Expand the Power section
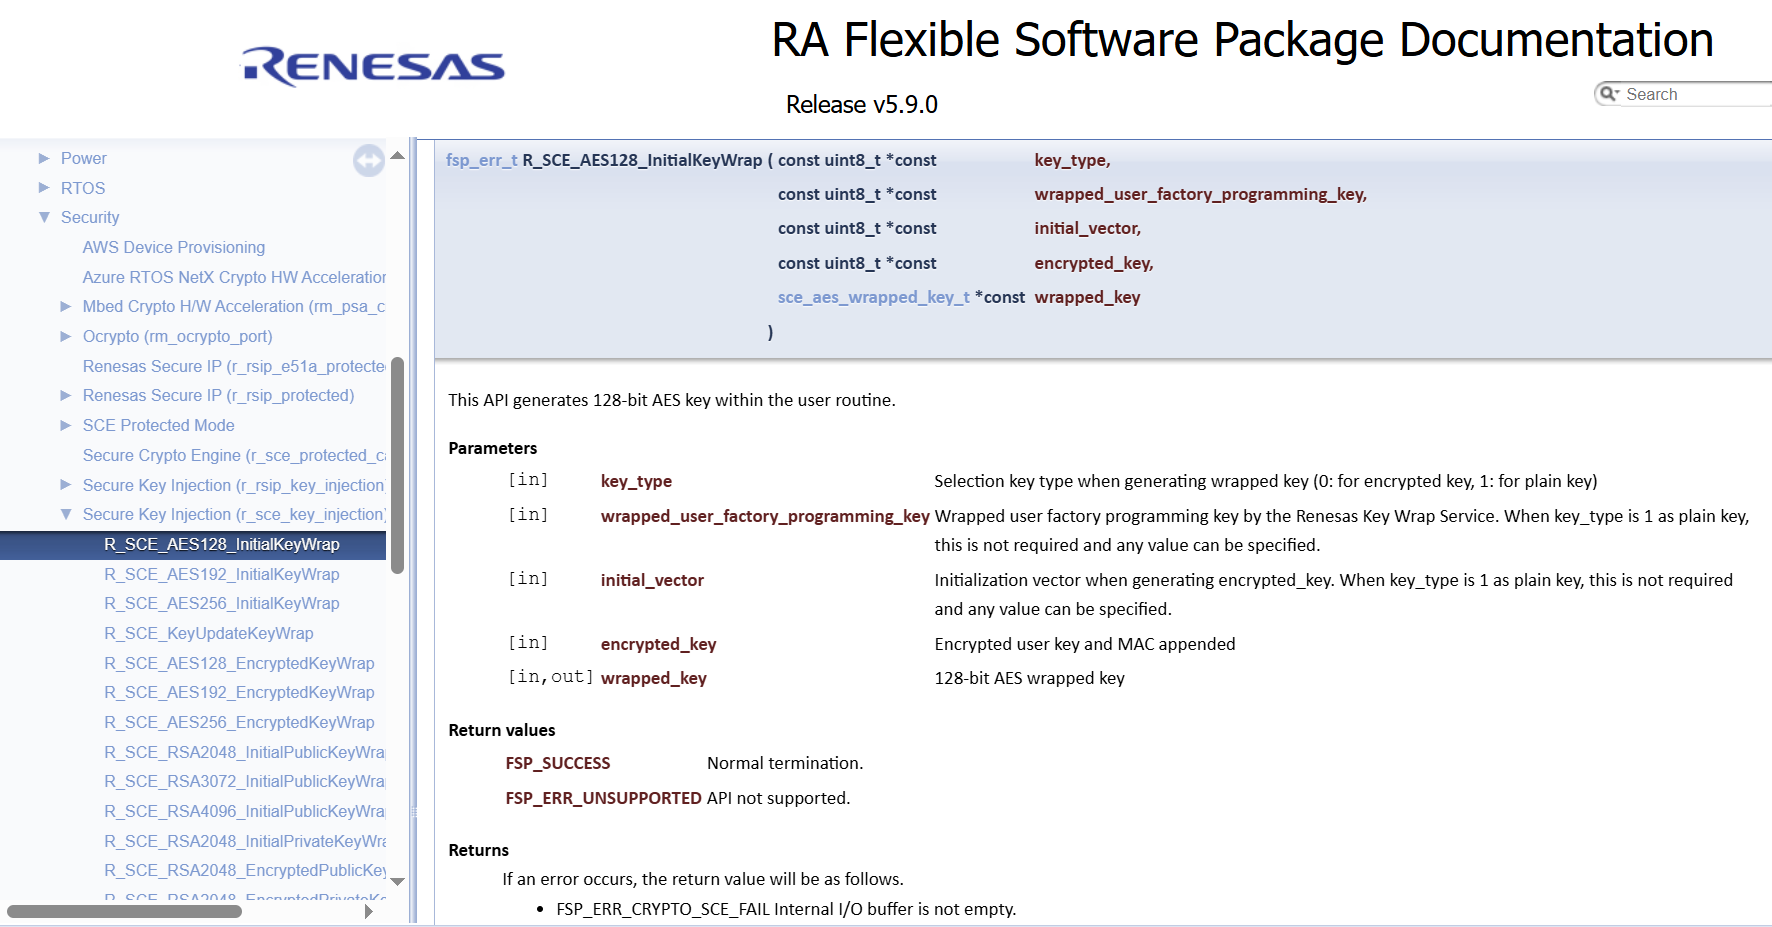The width and height of the screenshot is (1772, 927). tap(44, 157)
